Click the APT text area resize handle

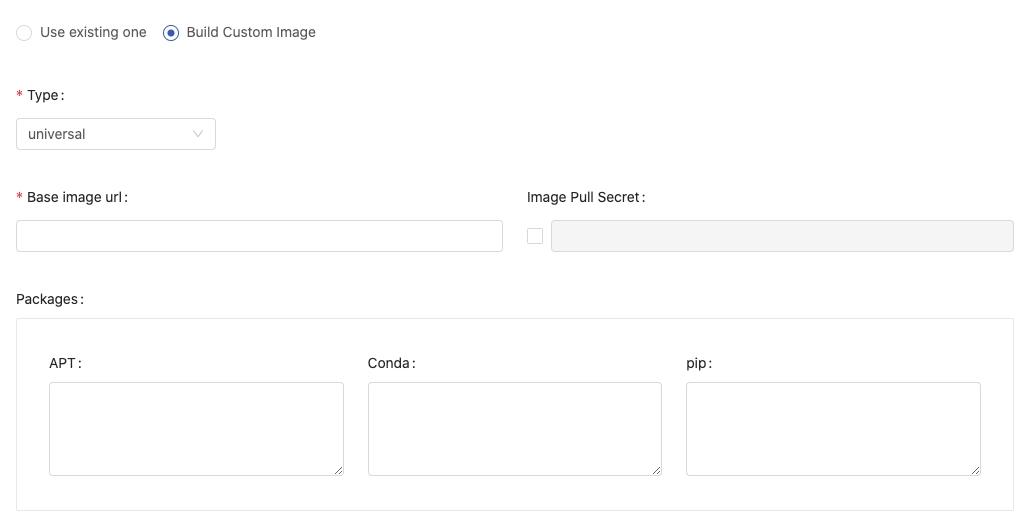coord(338,470)
